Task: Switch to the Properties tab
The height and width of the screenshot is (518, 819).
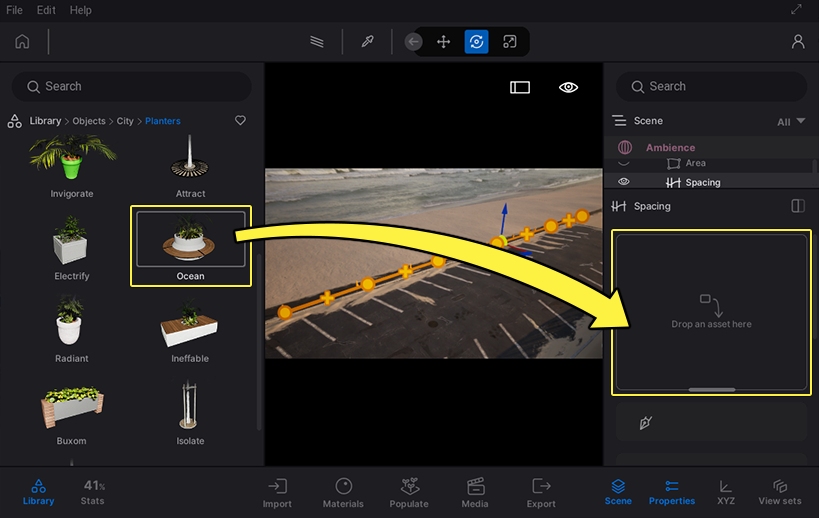Action: click(671, 491)
